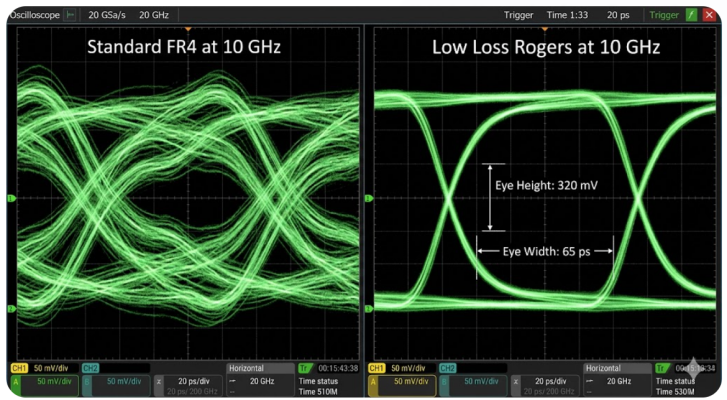Toggle channel B box in the FR4 panel

click(116, 386)
